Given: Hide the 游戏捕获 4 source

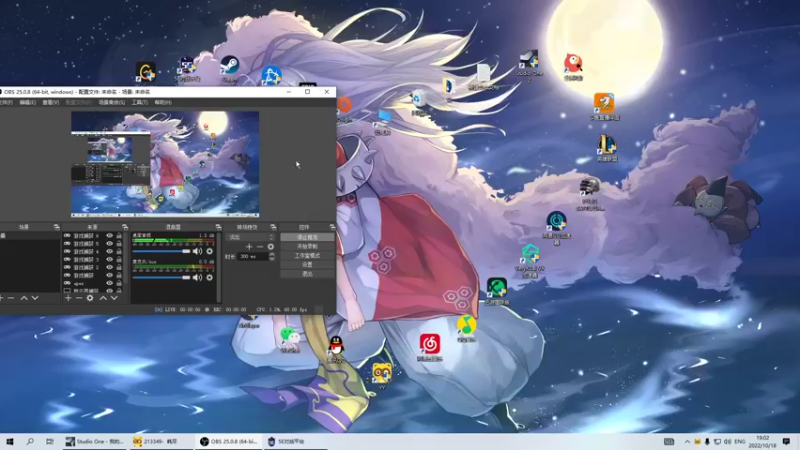Looking at the screenshot, I should (109, 252).
